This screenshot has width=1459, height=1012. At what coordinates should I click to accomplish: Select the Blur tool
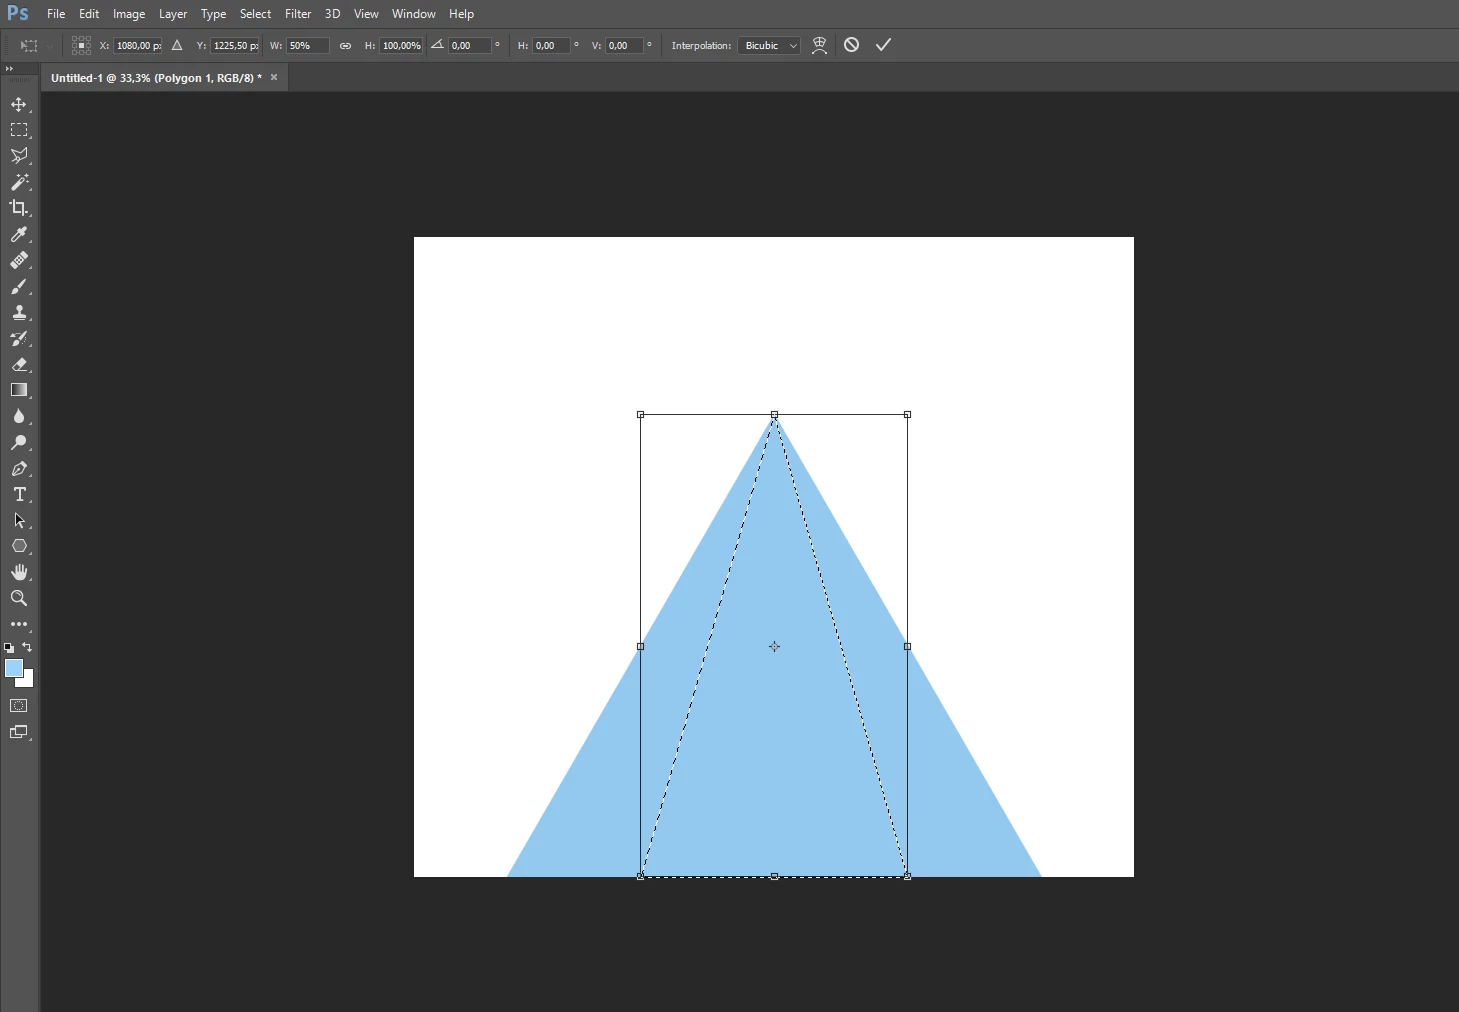19,417
